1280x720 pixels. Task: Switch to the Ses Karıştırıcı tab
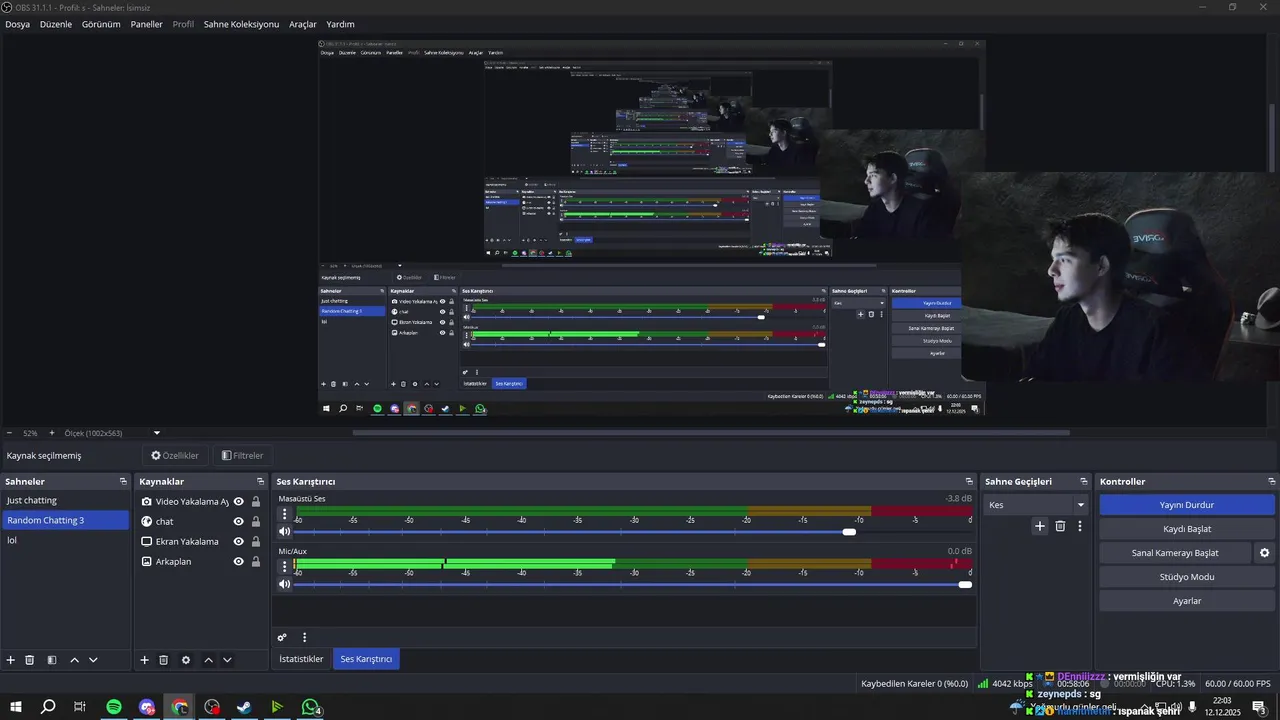[366, 659]
